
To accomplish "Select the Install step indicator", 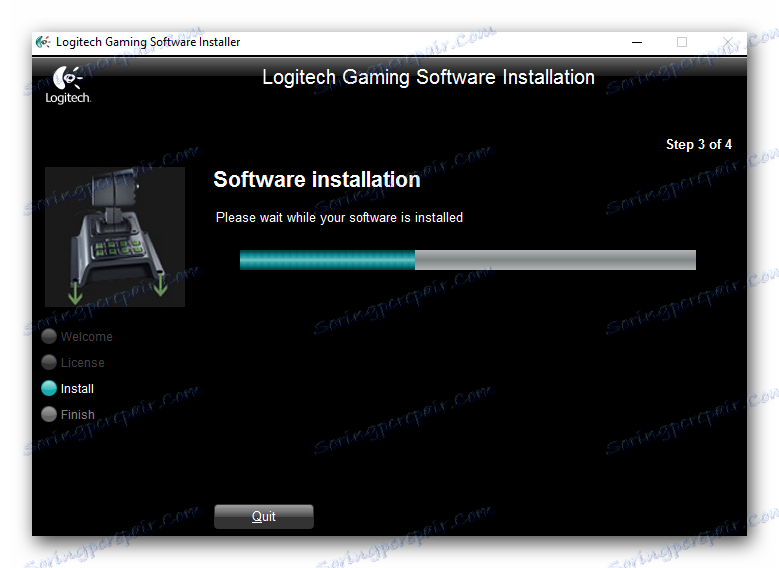I will [x=68, y=388].
